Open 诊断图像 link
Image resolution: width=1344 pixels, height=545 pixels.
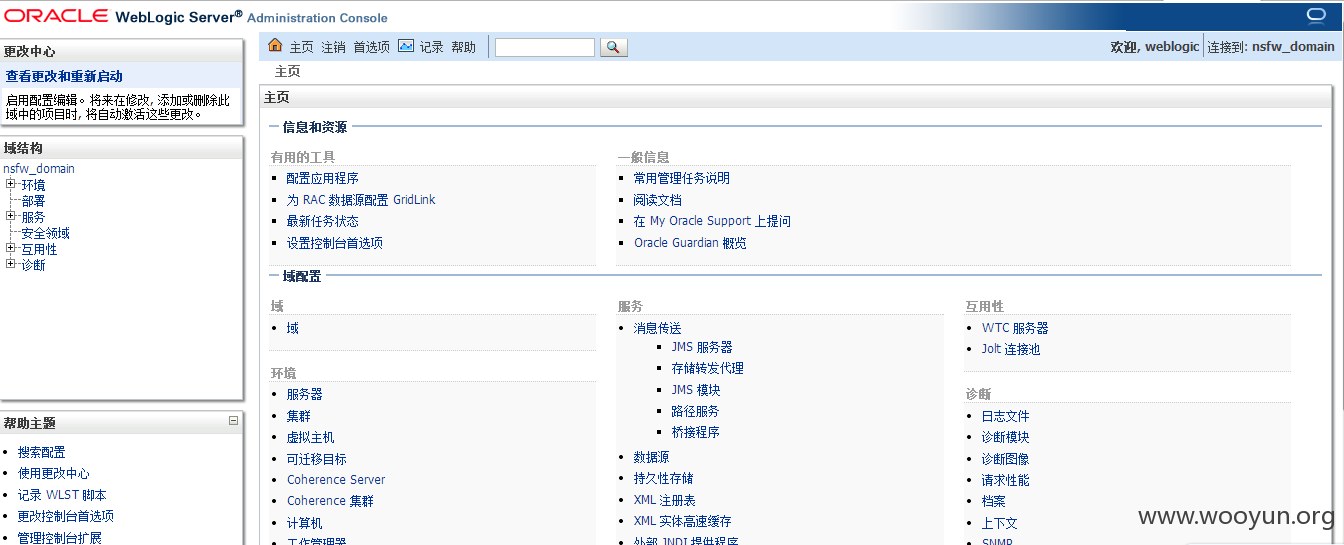click(x=1005, y=459)
